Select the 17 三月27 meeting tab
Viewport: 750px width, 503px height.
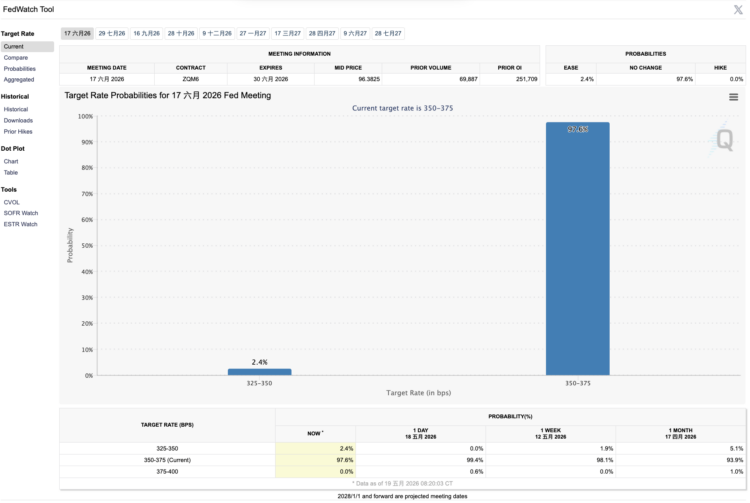(x=287, y=33)
